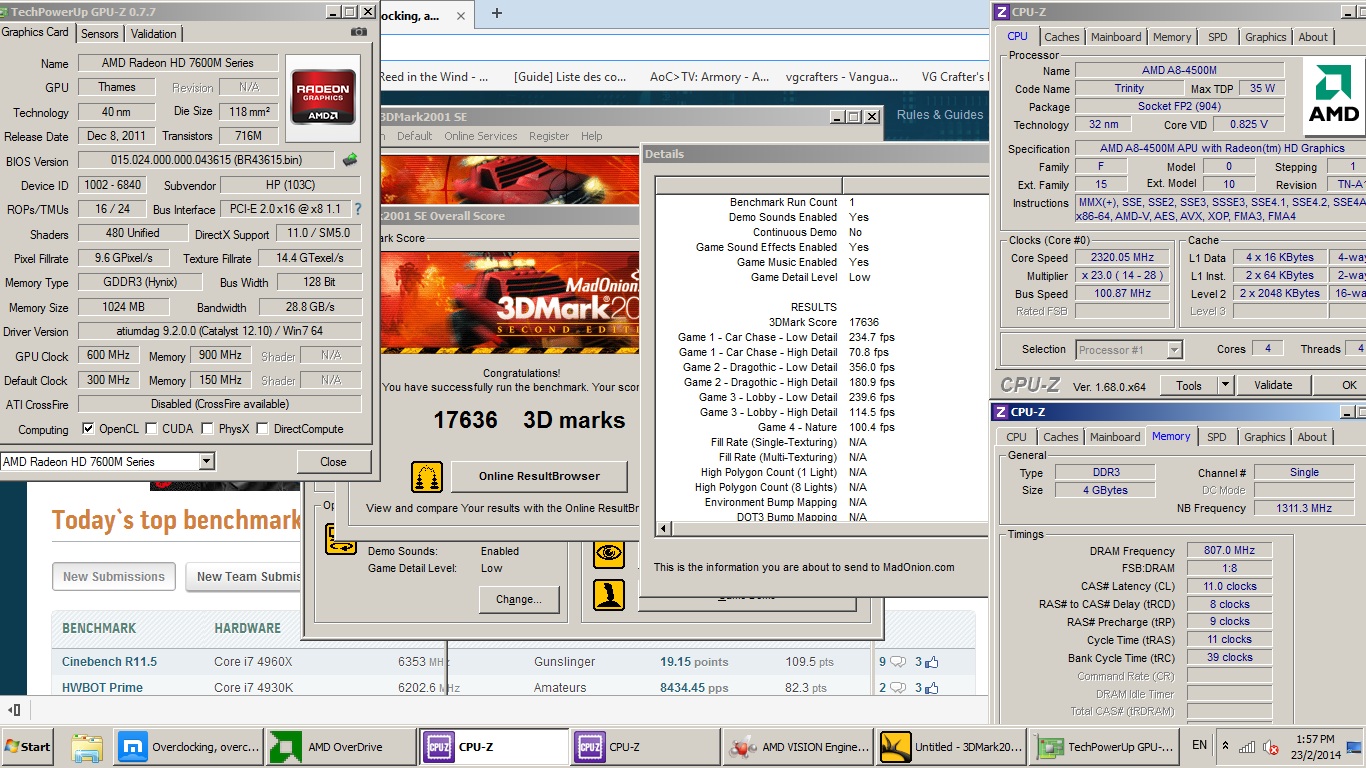
Task: Toggle the CUDA checkbox
Action: pyautogui.click(x=151, y=429)
